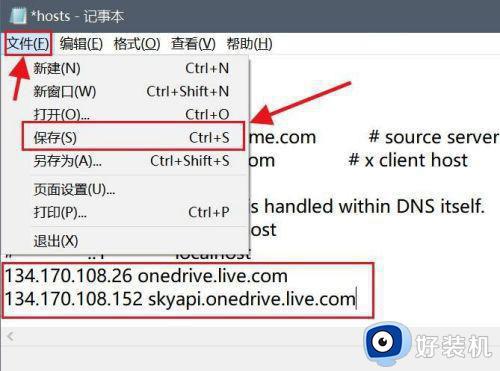This screenshot has height=371, width=500.
Task: Choose 打开(O)... menu entry
Action: click(x=131, y=114)
